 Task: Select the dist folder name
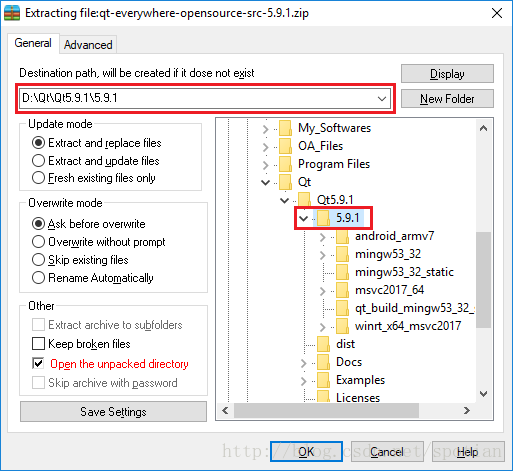click(x=345, y=344)
